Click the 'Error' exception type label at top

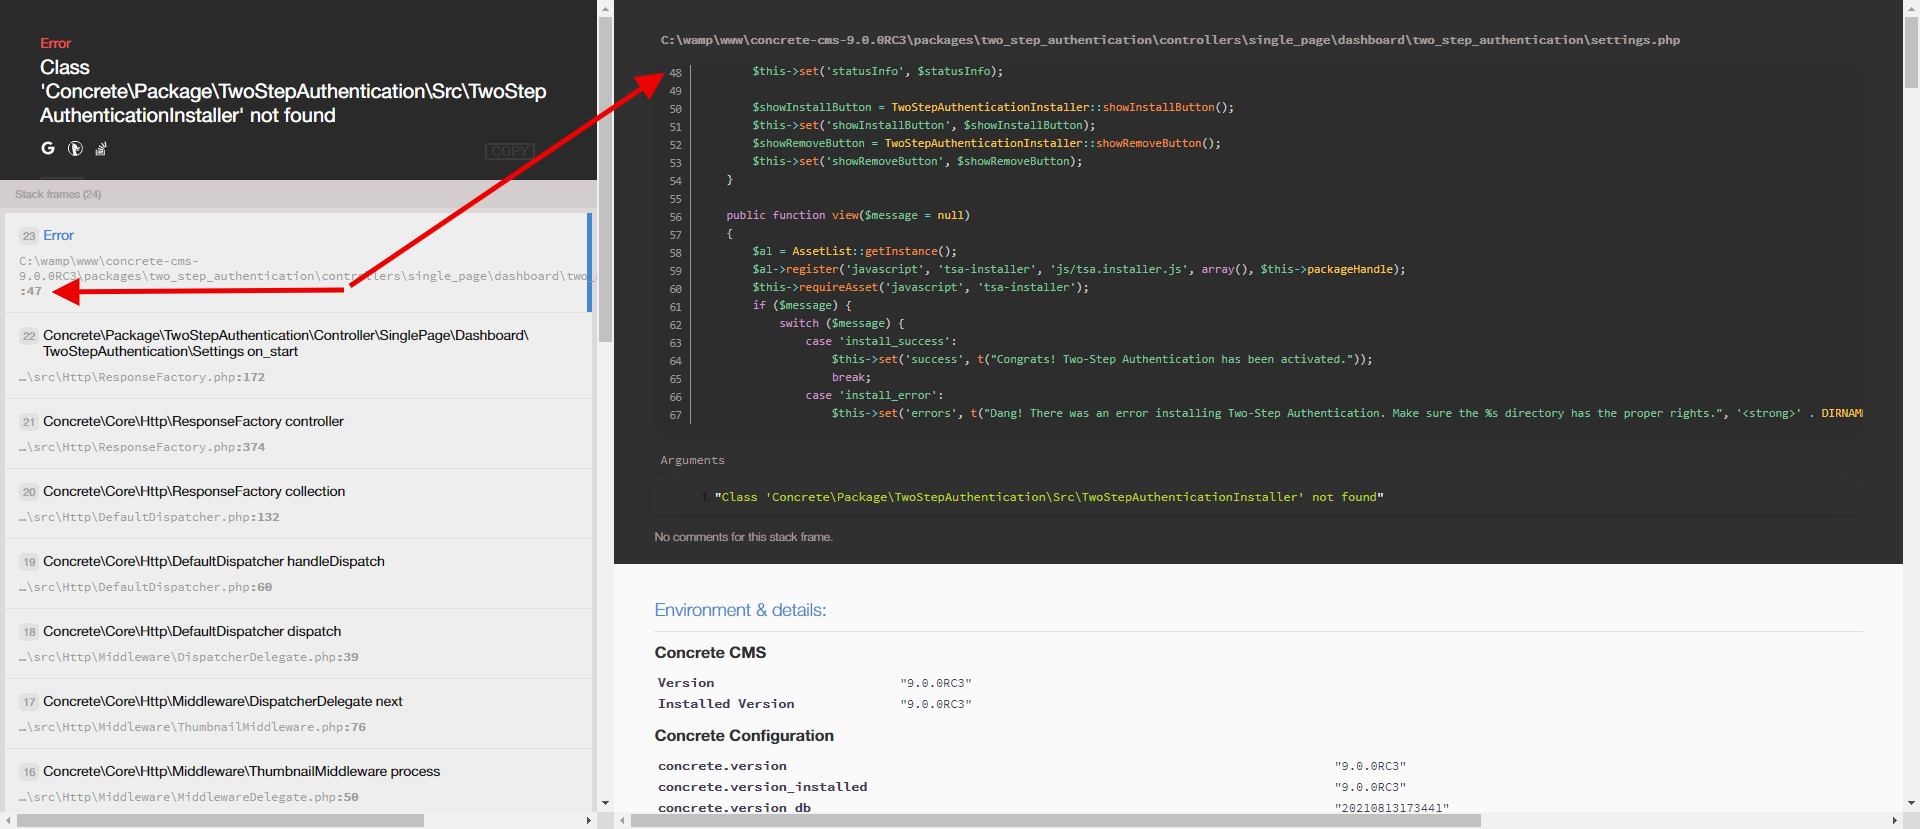[55, 43]
